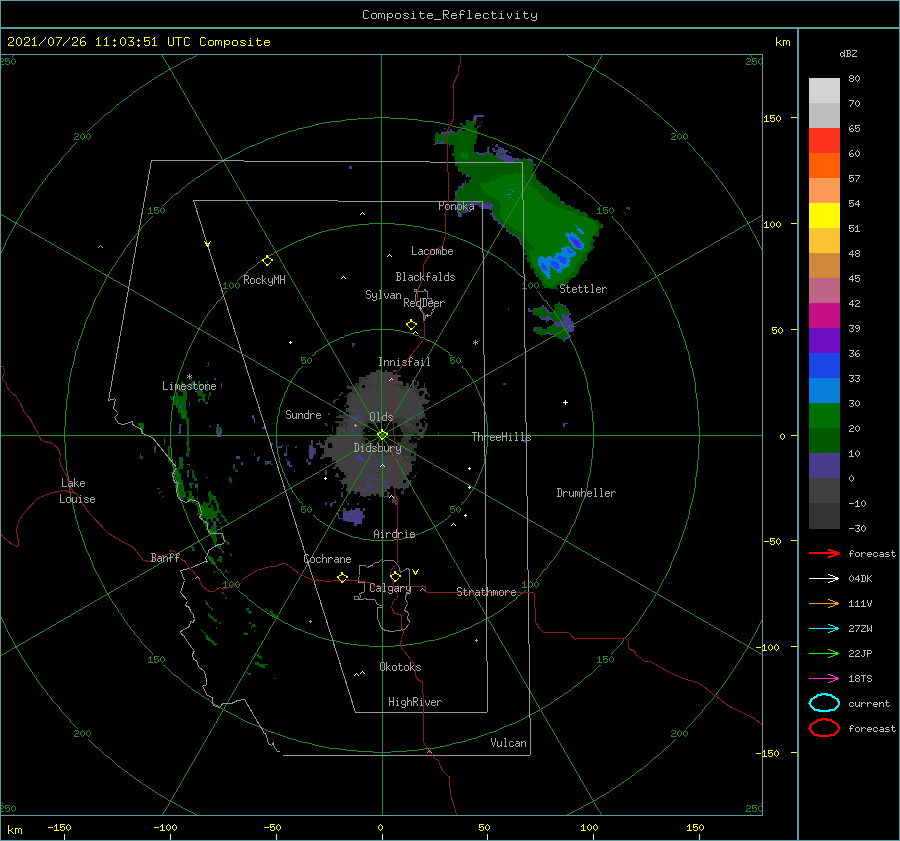The image size is (900, 841).
Task: Select the Blackfalds label
Action: click(x=425, y=277)
